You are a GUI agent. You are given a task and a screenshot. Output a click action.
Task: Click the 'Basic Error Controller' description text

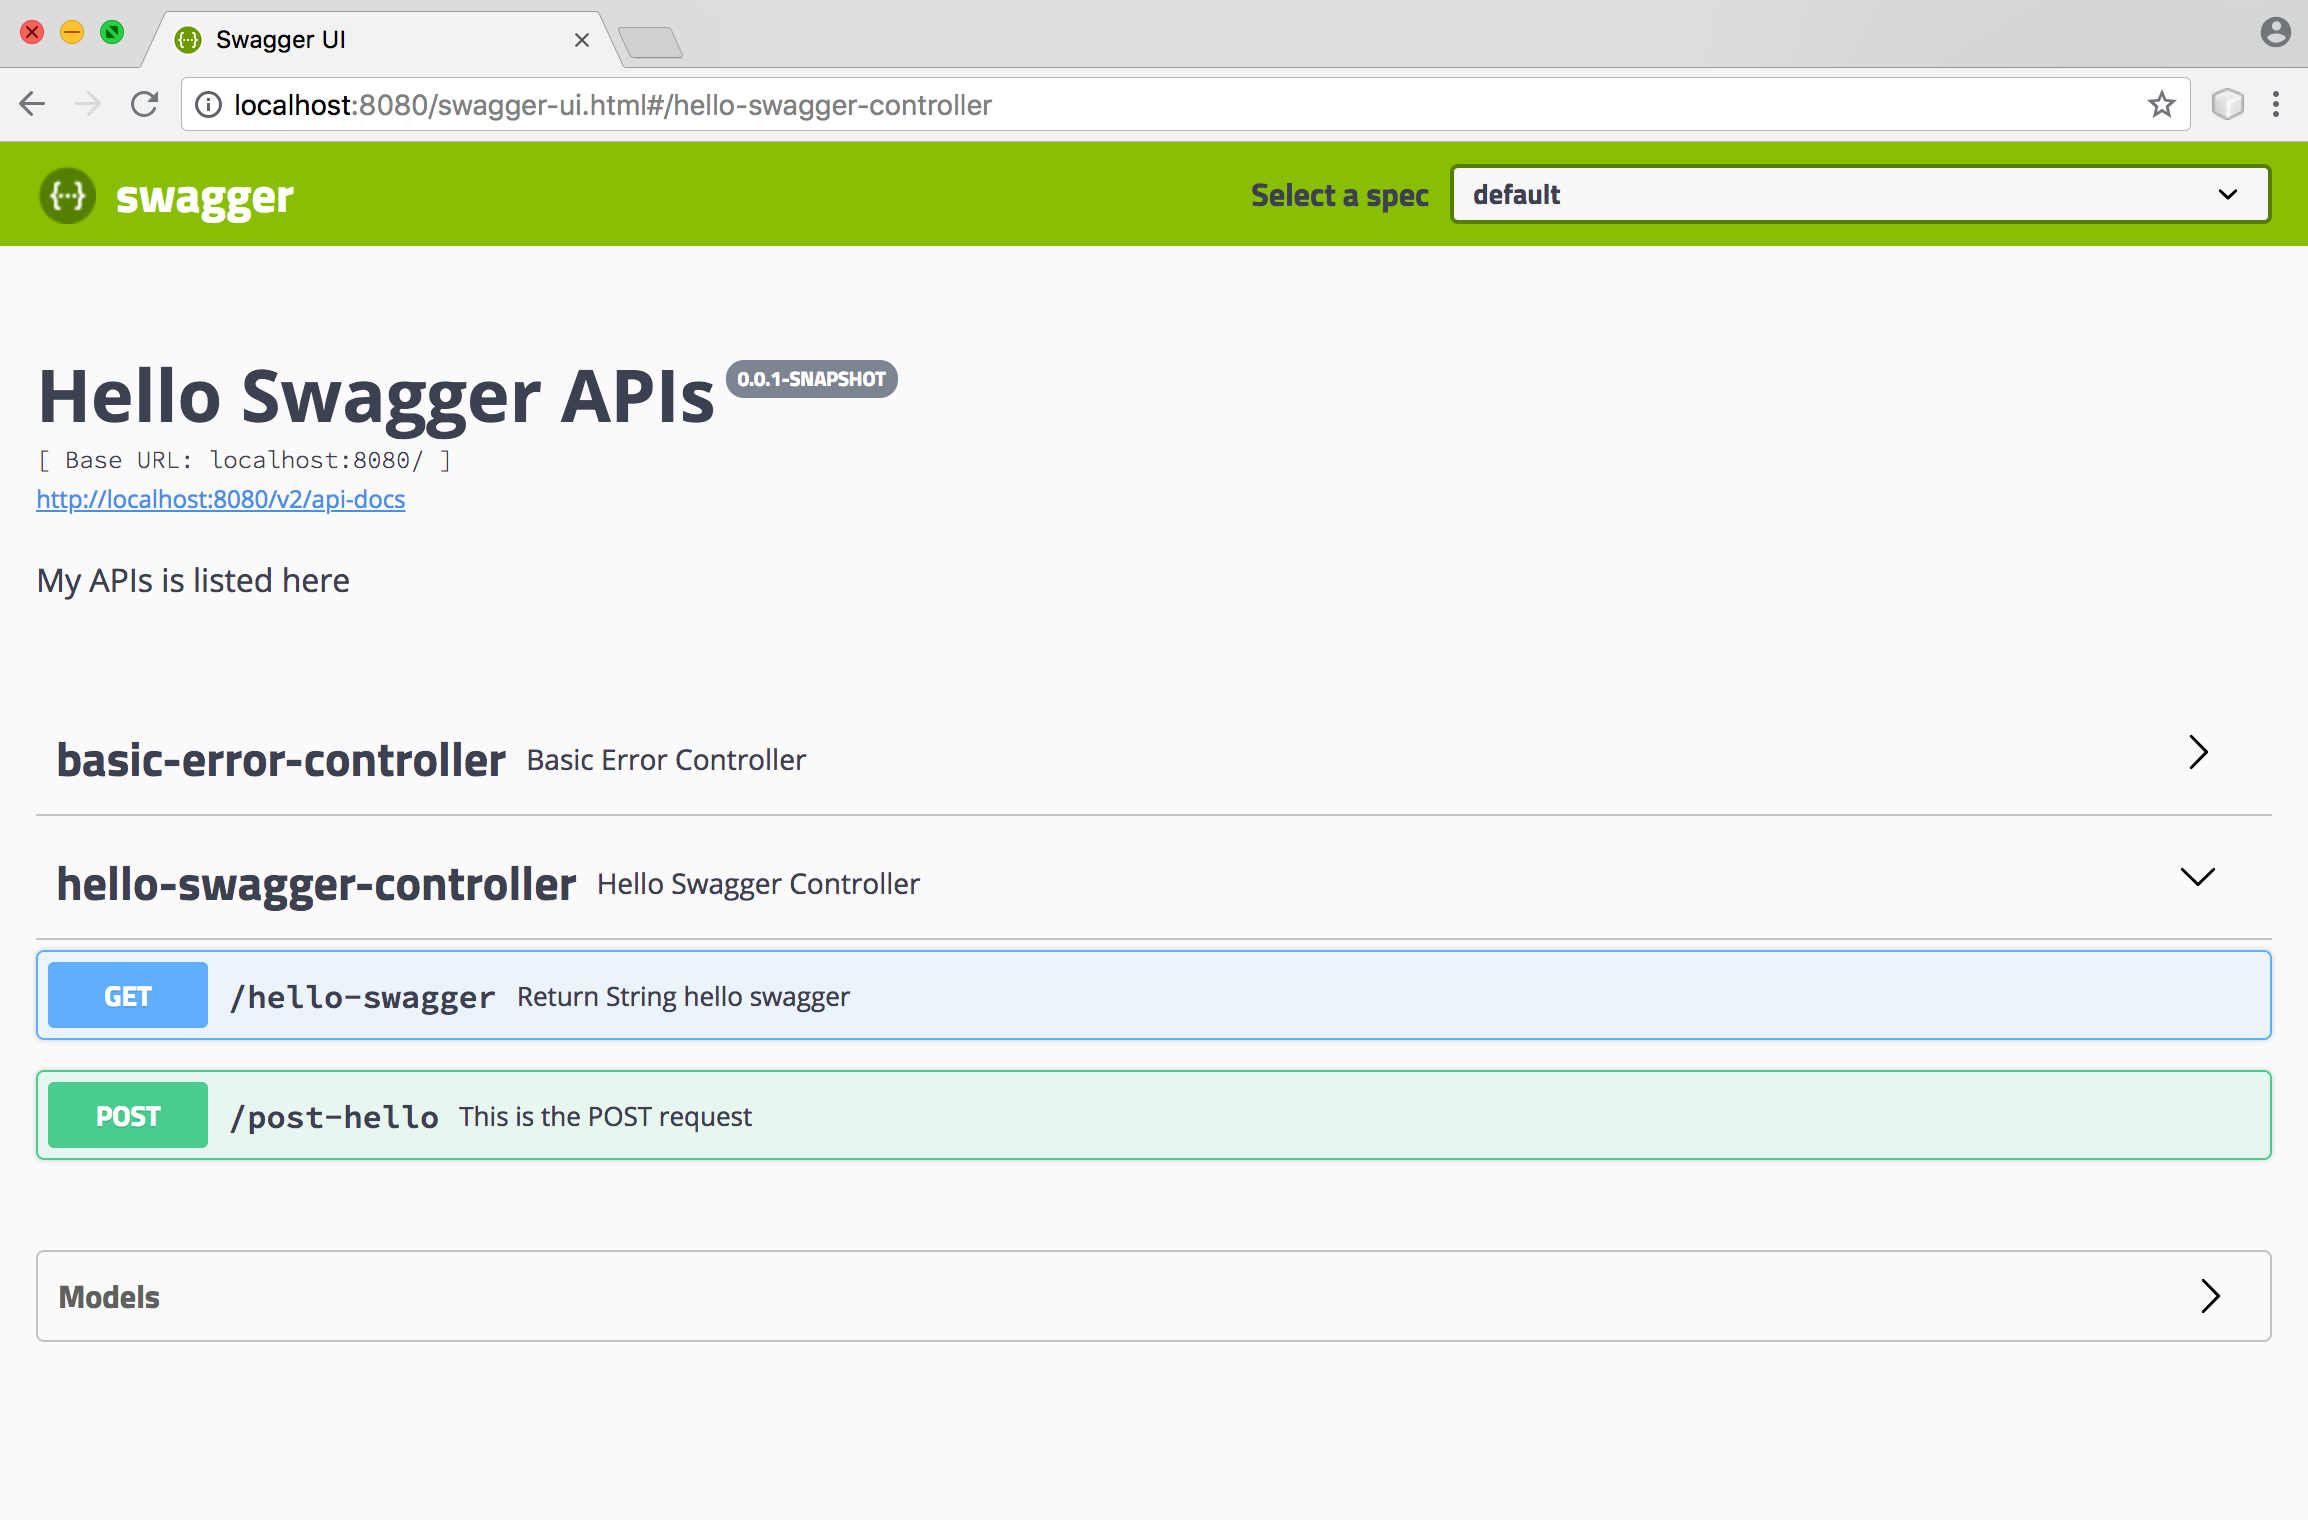point(666,760)
